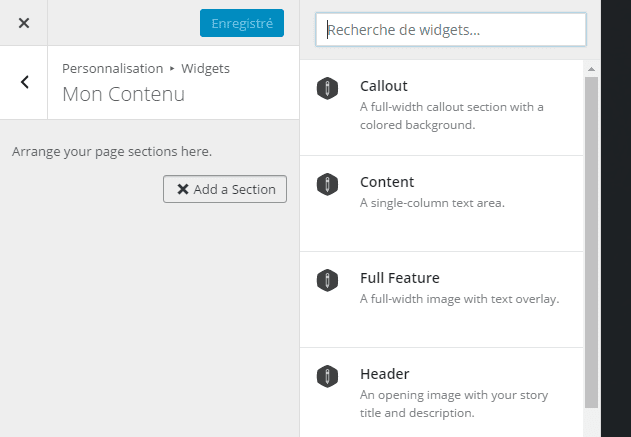
Task: Click the Personnalisation breadcrumb text
Action: pos(113,69)
